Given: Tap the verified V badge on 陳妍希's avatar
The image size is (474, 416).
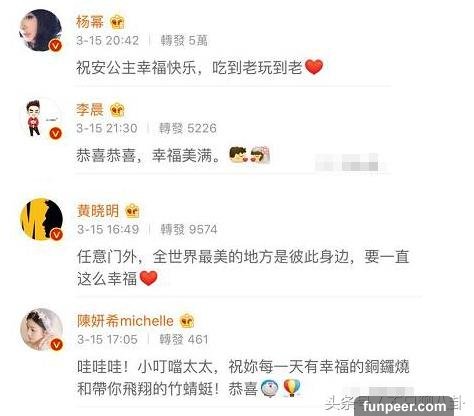Looking at the screenshot, I should (x=57, y=345).
